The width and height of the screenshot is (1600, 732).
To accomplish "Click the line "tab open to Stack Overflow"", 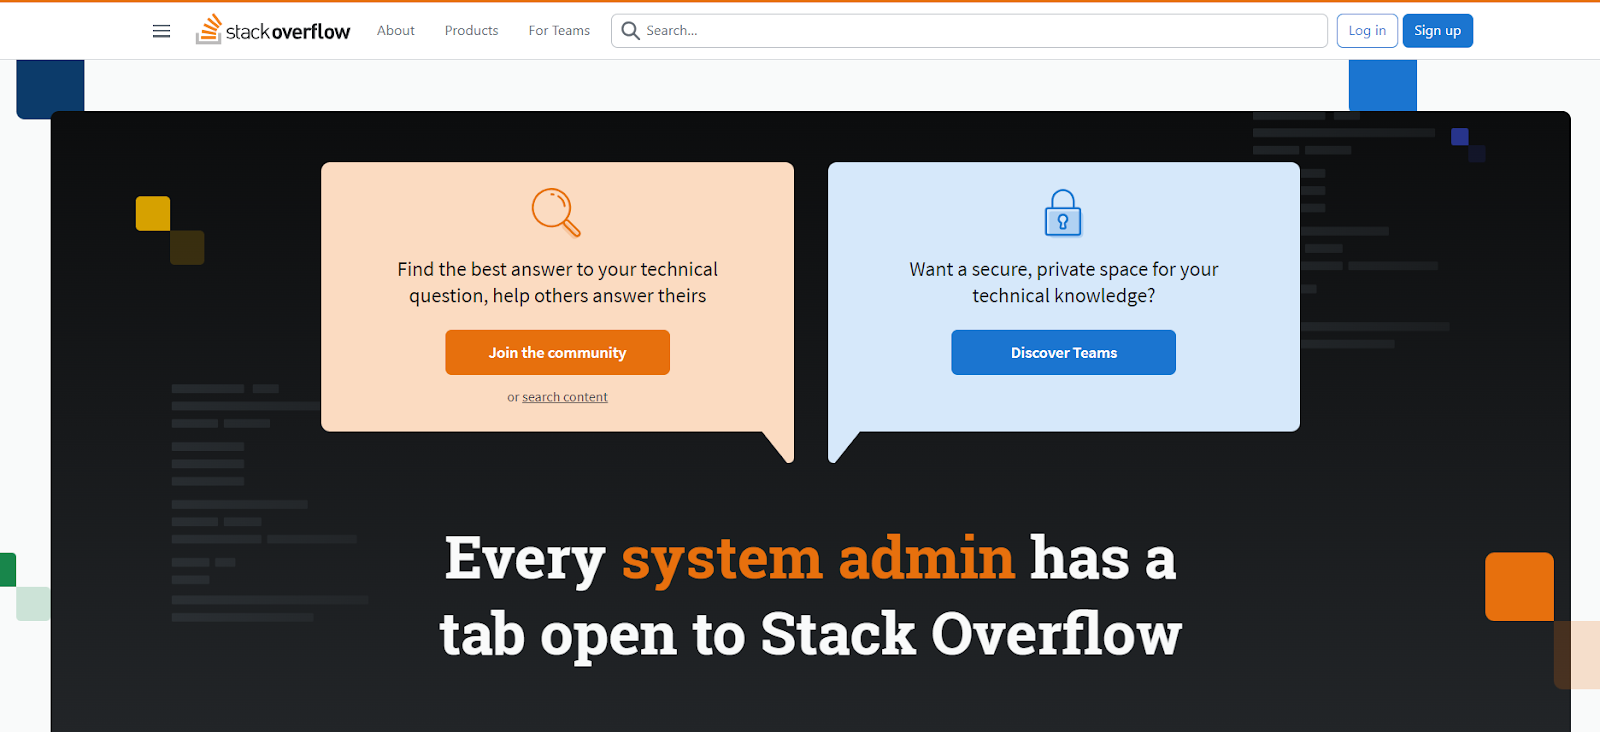I will 811,634.
